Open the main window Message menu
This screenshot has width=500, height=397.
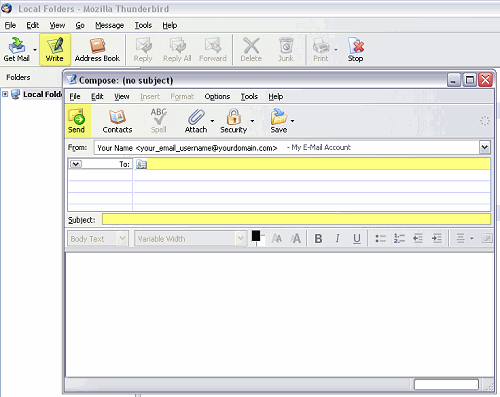coord(109,25)
